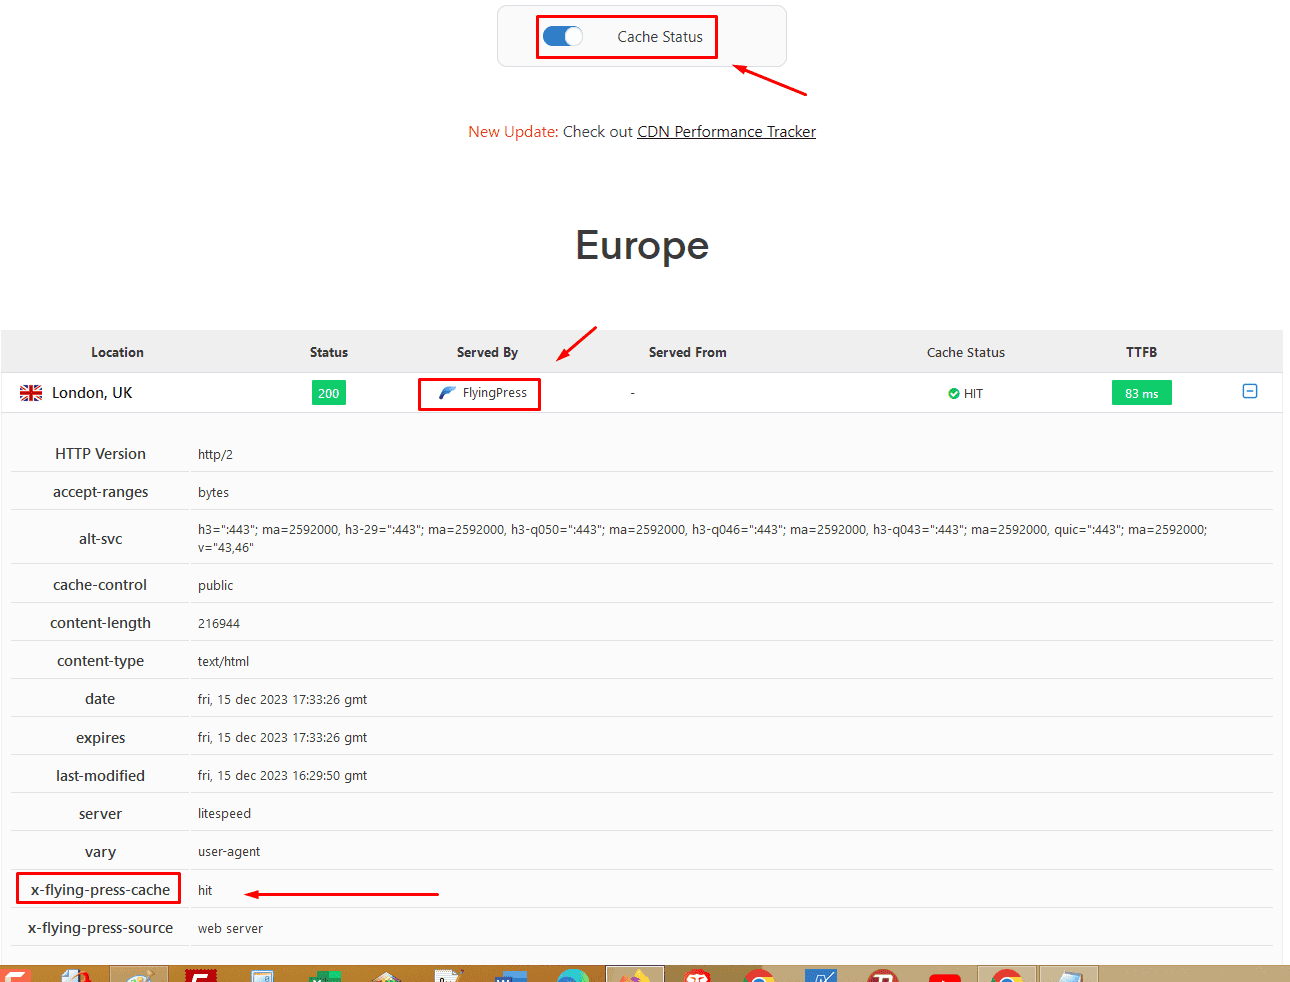Toggle the Cache Status switch off
Screen dimensions: 1290x982
(x=563, y=37)
